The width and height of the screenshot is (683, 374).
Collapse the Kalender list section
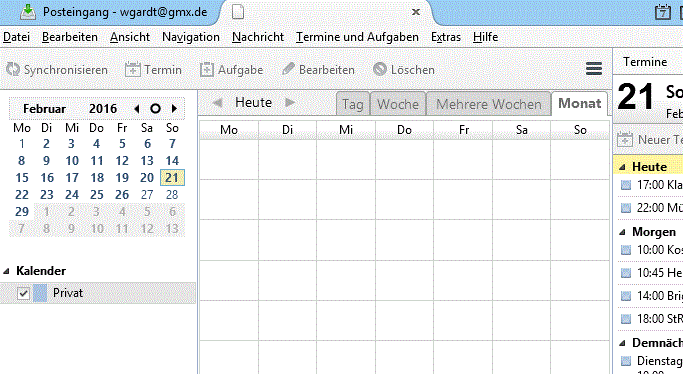click(6, 271)
